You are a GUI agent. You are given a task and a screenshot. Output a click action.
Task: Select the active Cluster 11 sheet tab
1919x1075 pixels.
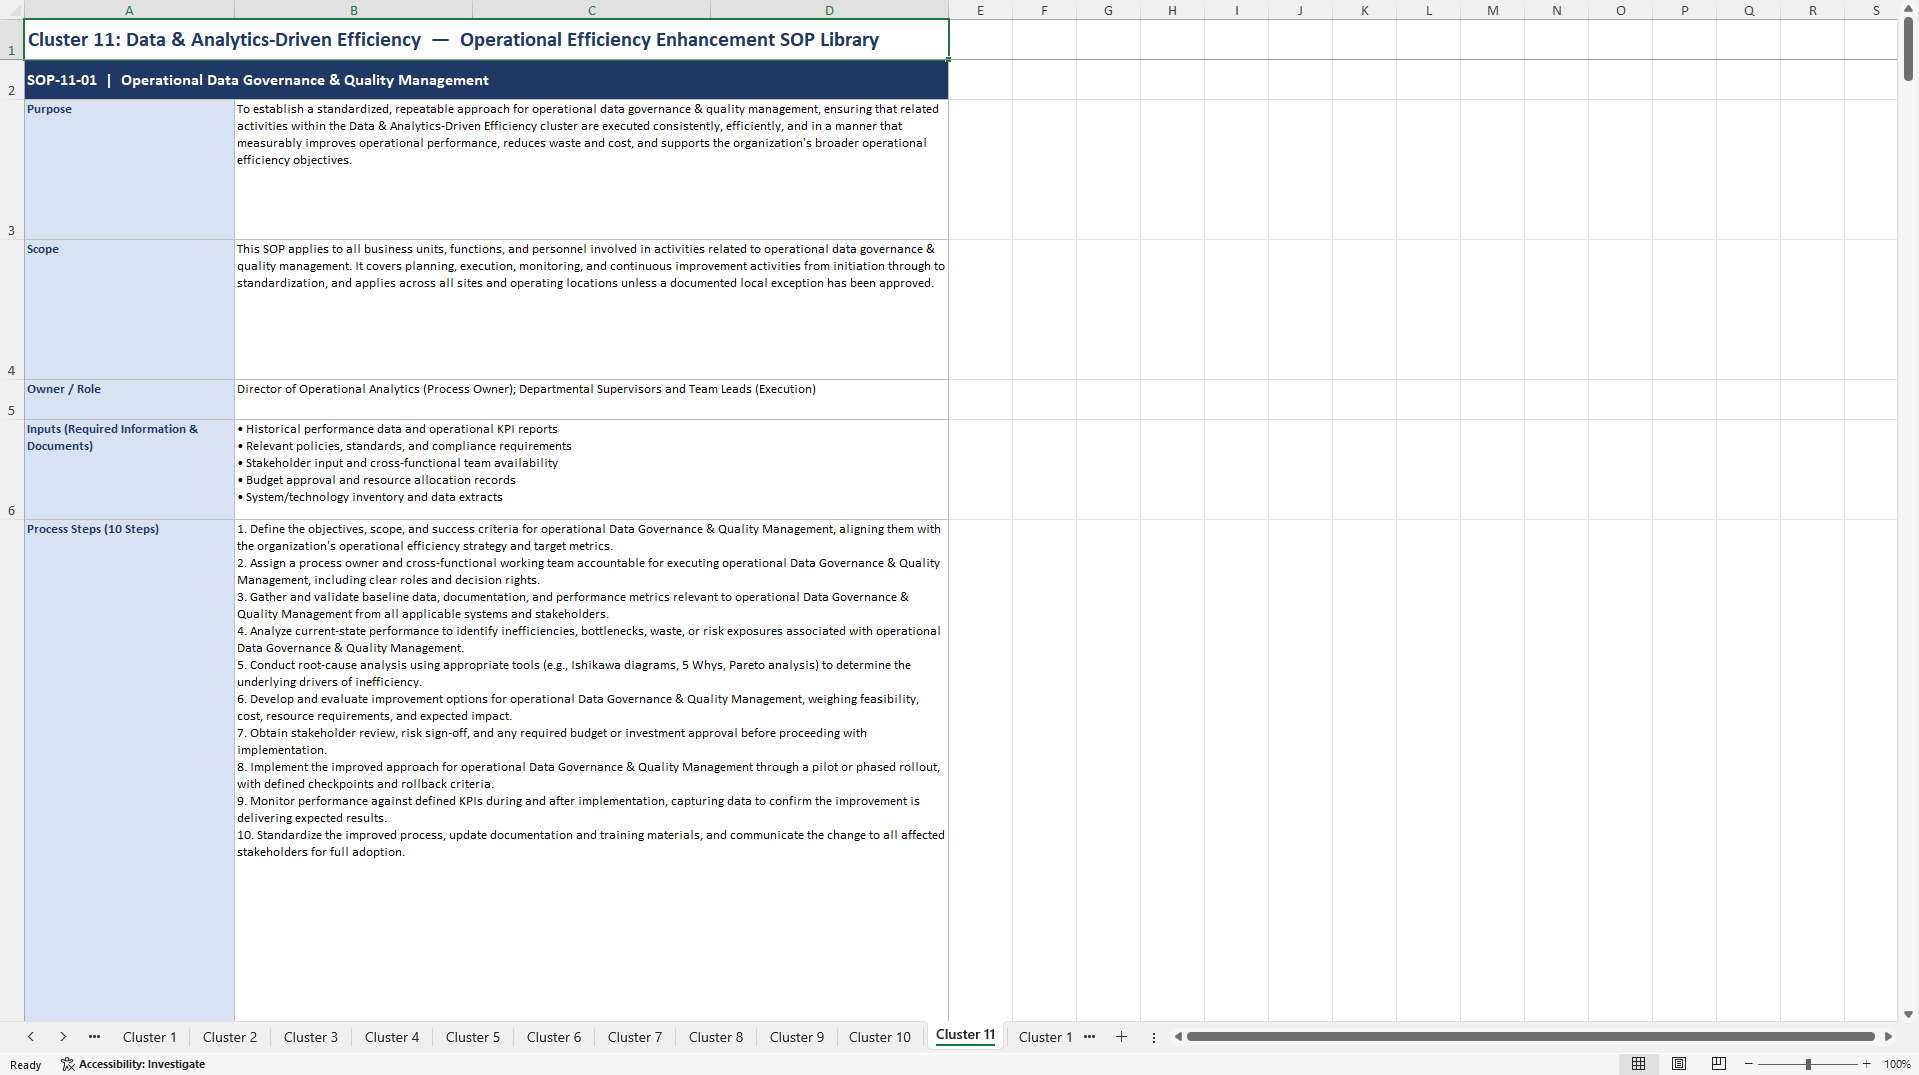tap(966, 1035)
